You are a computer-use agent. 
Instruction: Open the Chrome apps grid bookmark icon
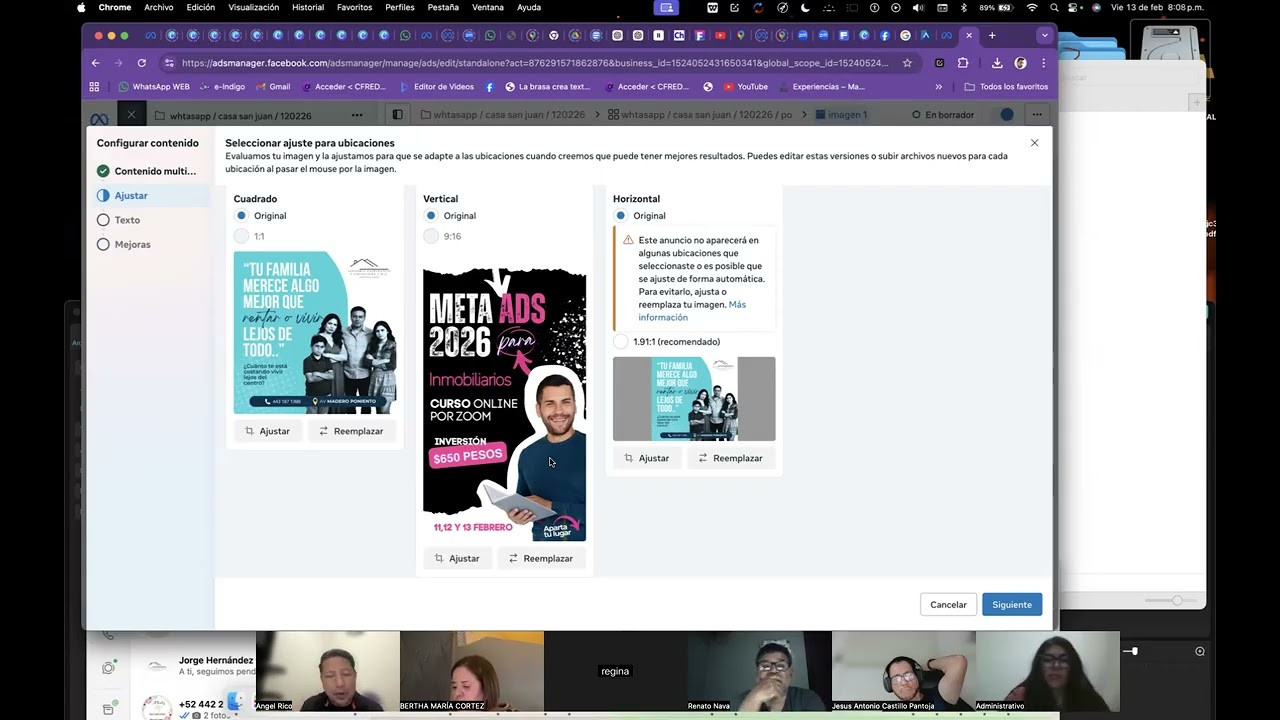point(94,87)
